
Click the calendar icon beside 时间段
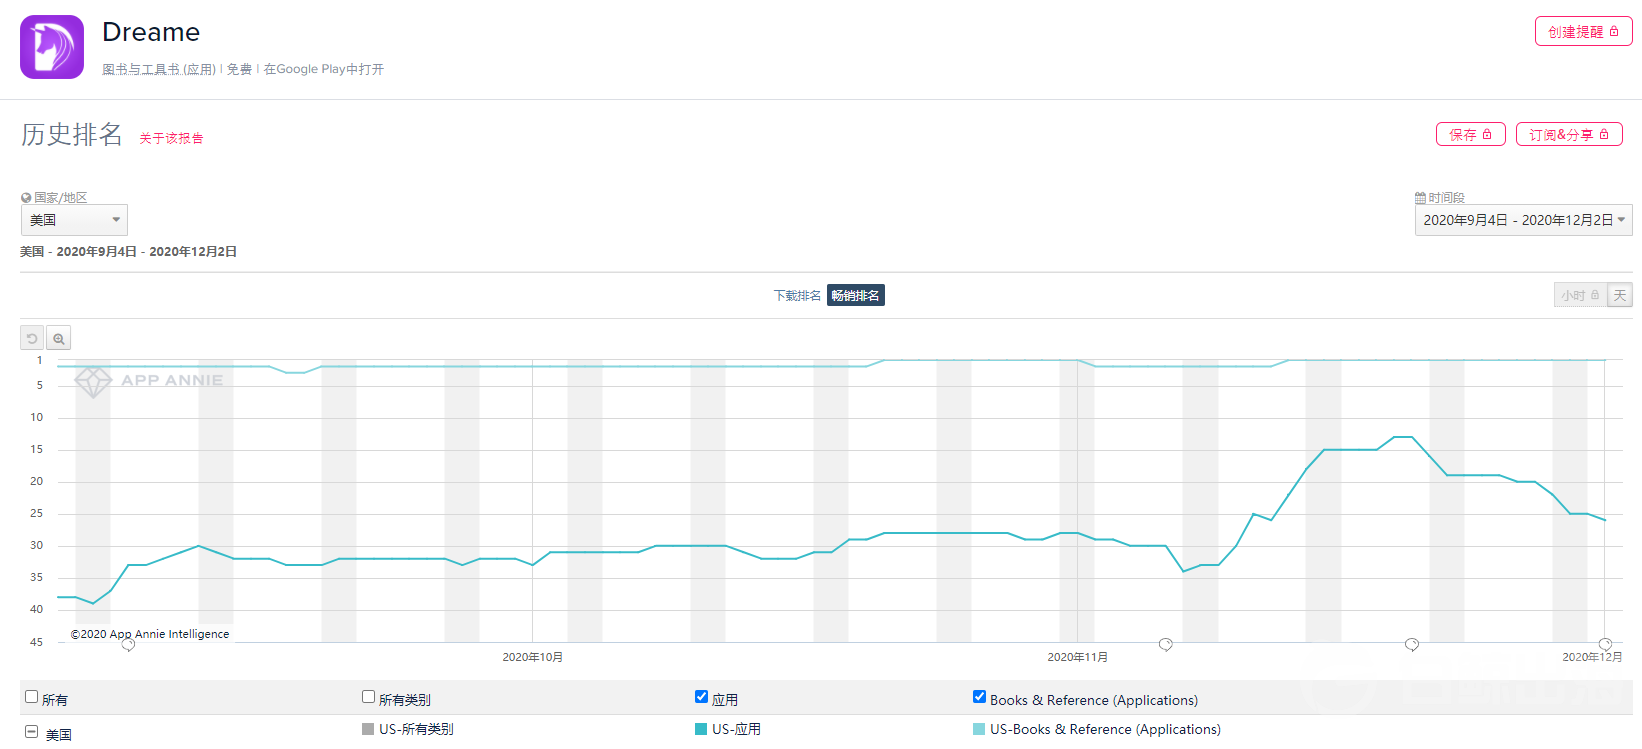(1420, 198)
